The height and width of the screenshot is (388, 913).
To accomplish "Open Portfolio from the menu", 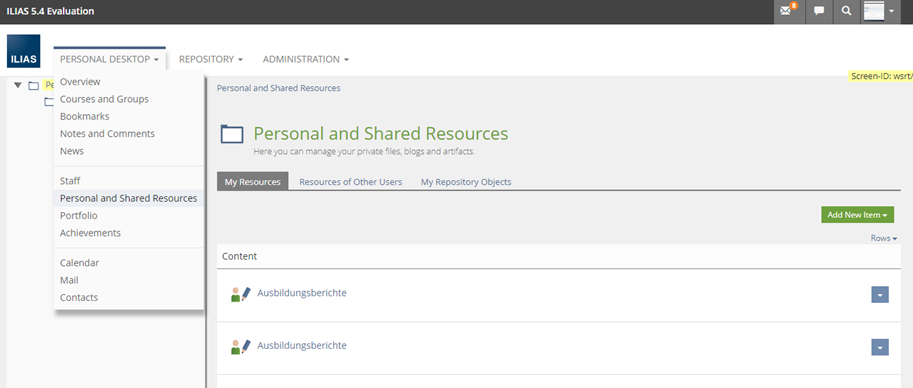I will (79, 216).
